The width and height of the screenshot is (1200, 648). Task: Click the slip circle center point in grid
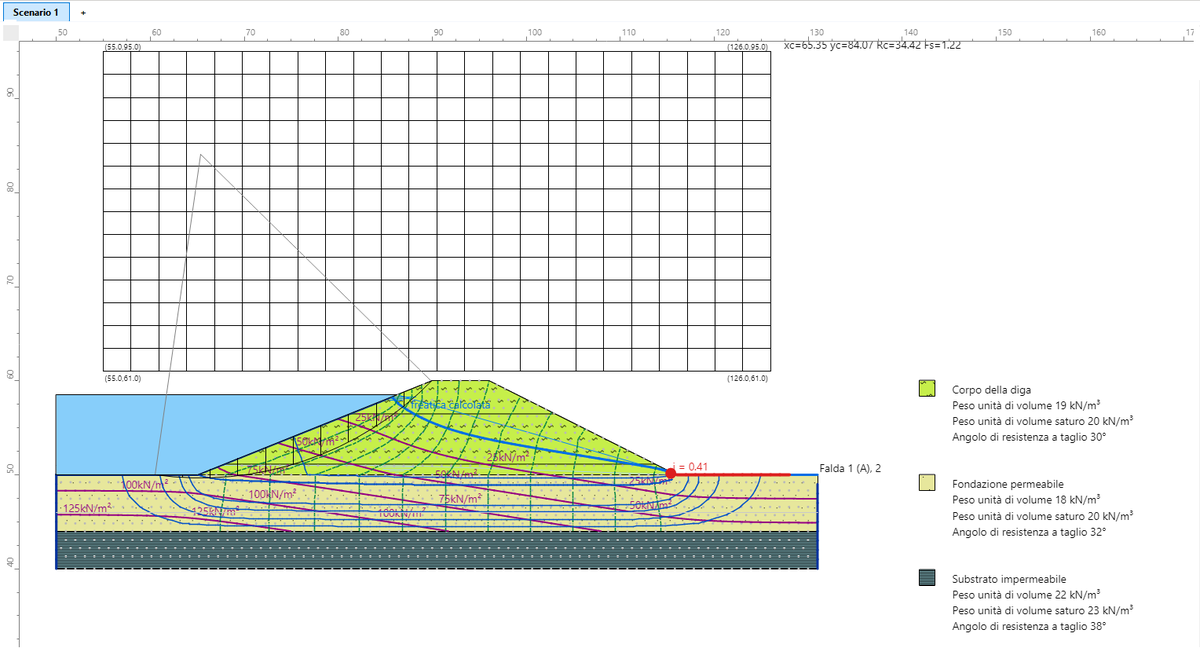(x=200, y=154)
